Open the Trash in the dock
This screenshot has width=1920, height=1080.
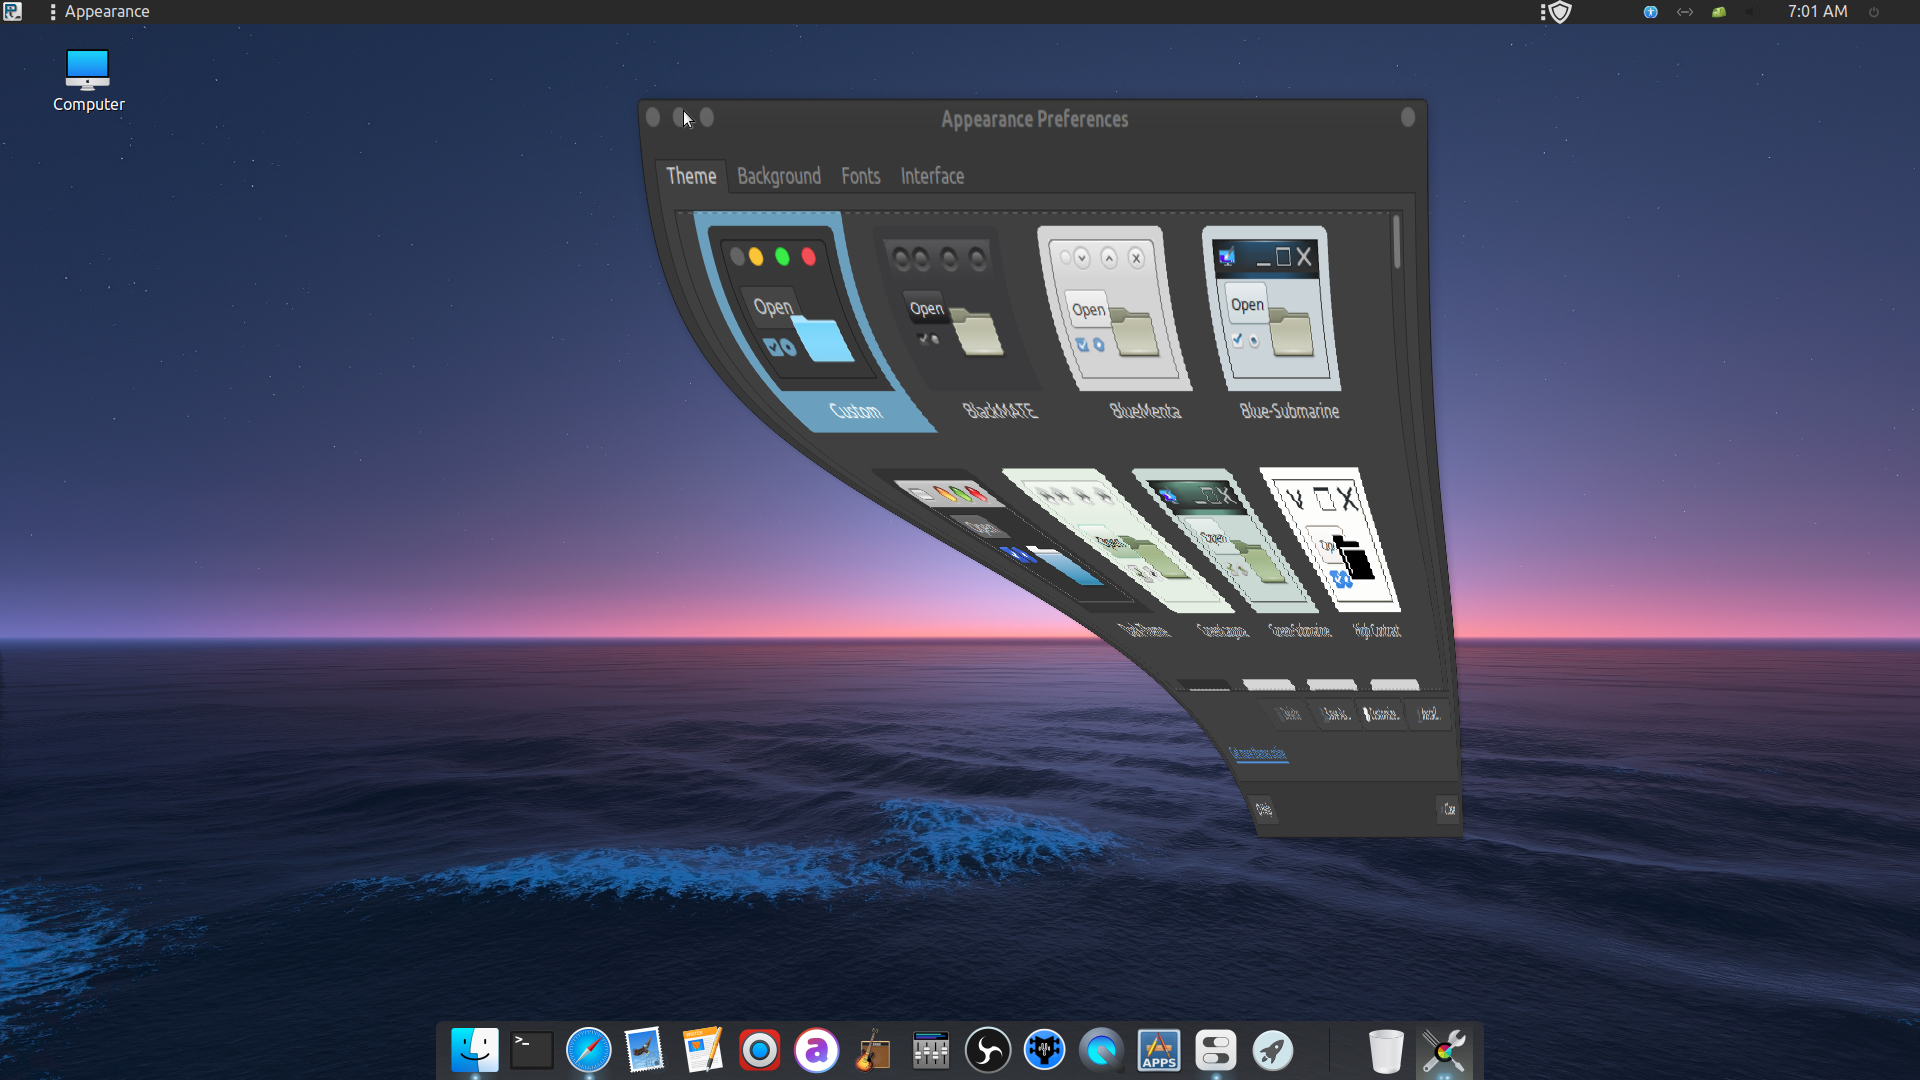coord(1385,1050)
